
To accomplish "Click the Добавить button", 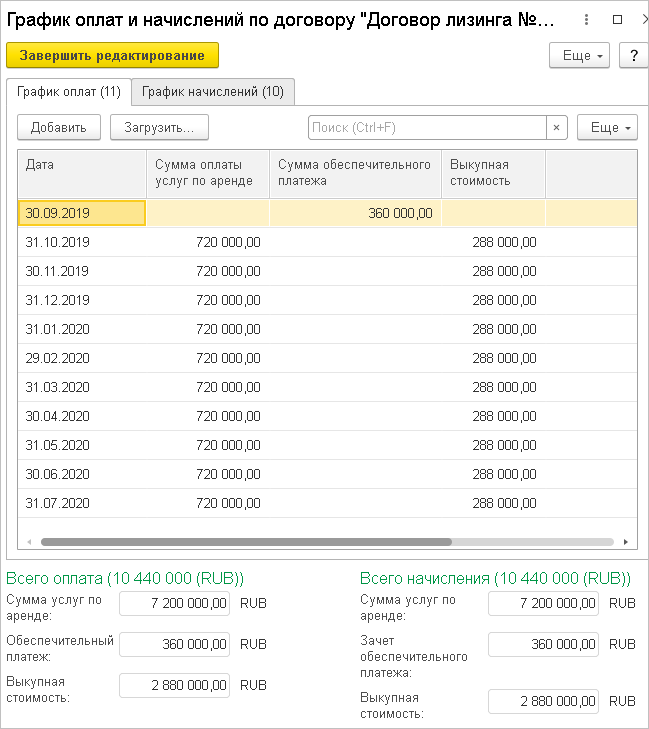I will pos(59,127).
